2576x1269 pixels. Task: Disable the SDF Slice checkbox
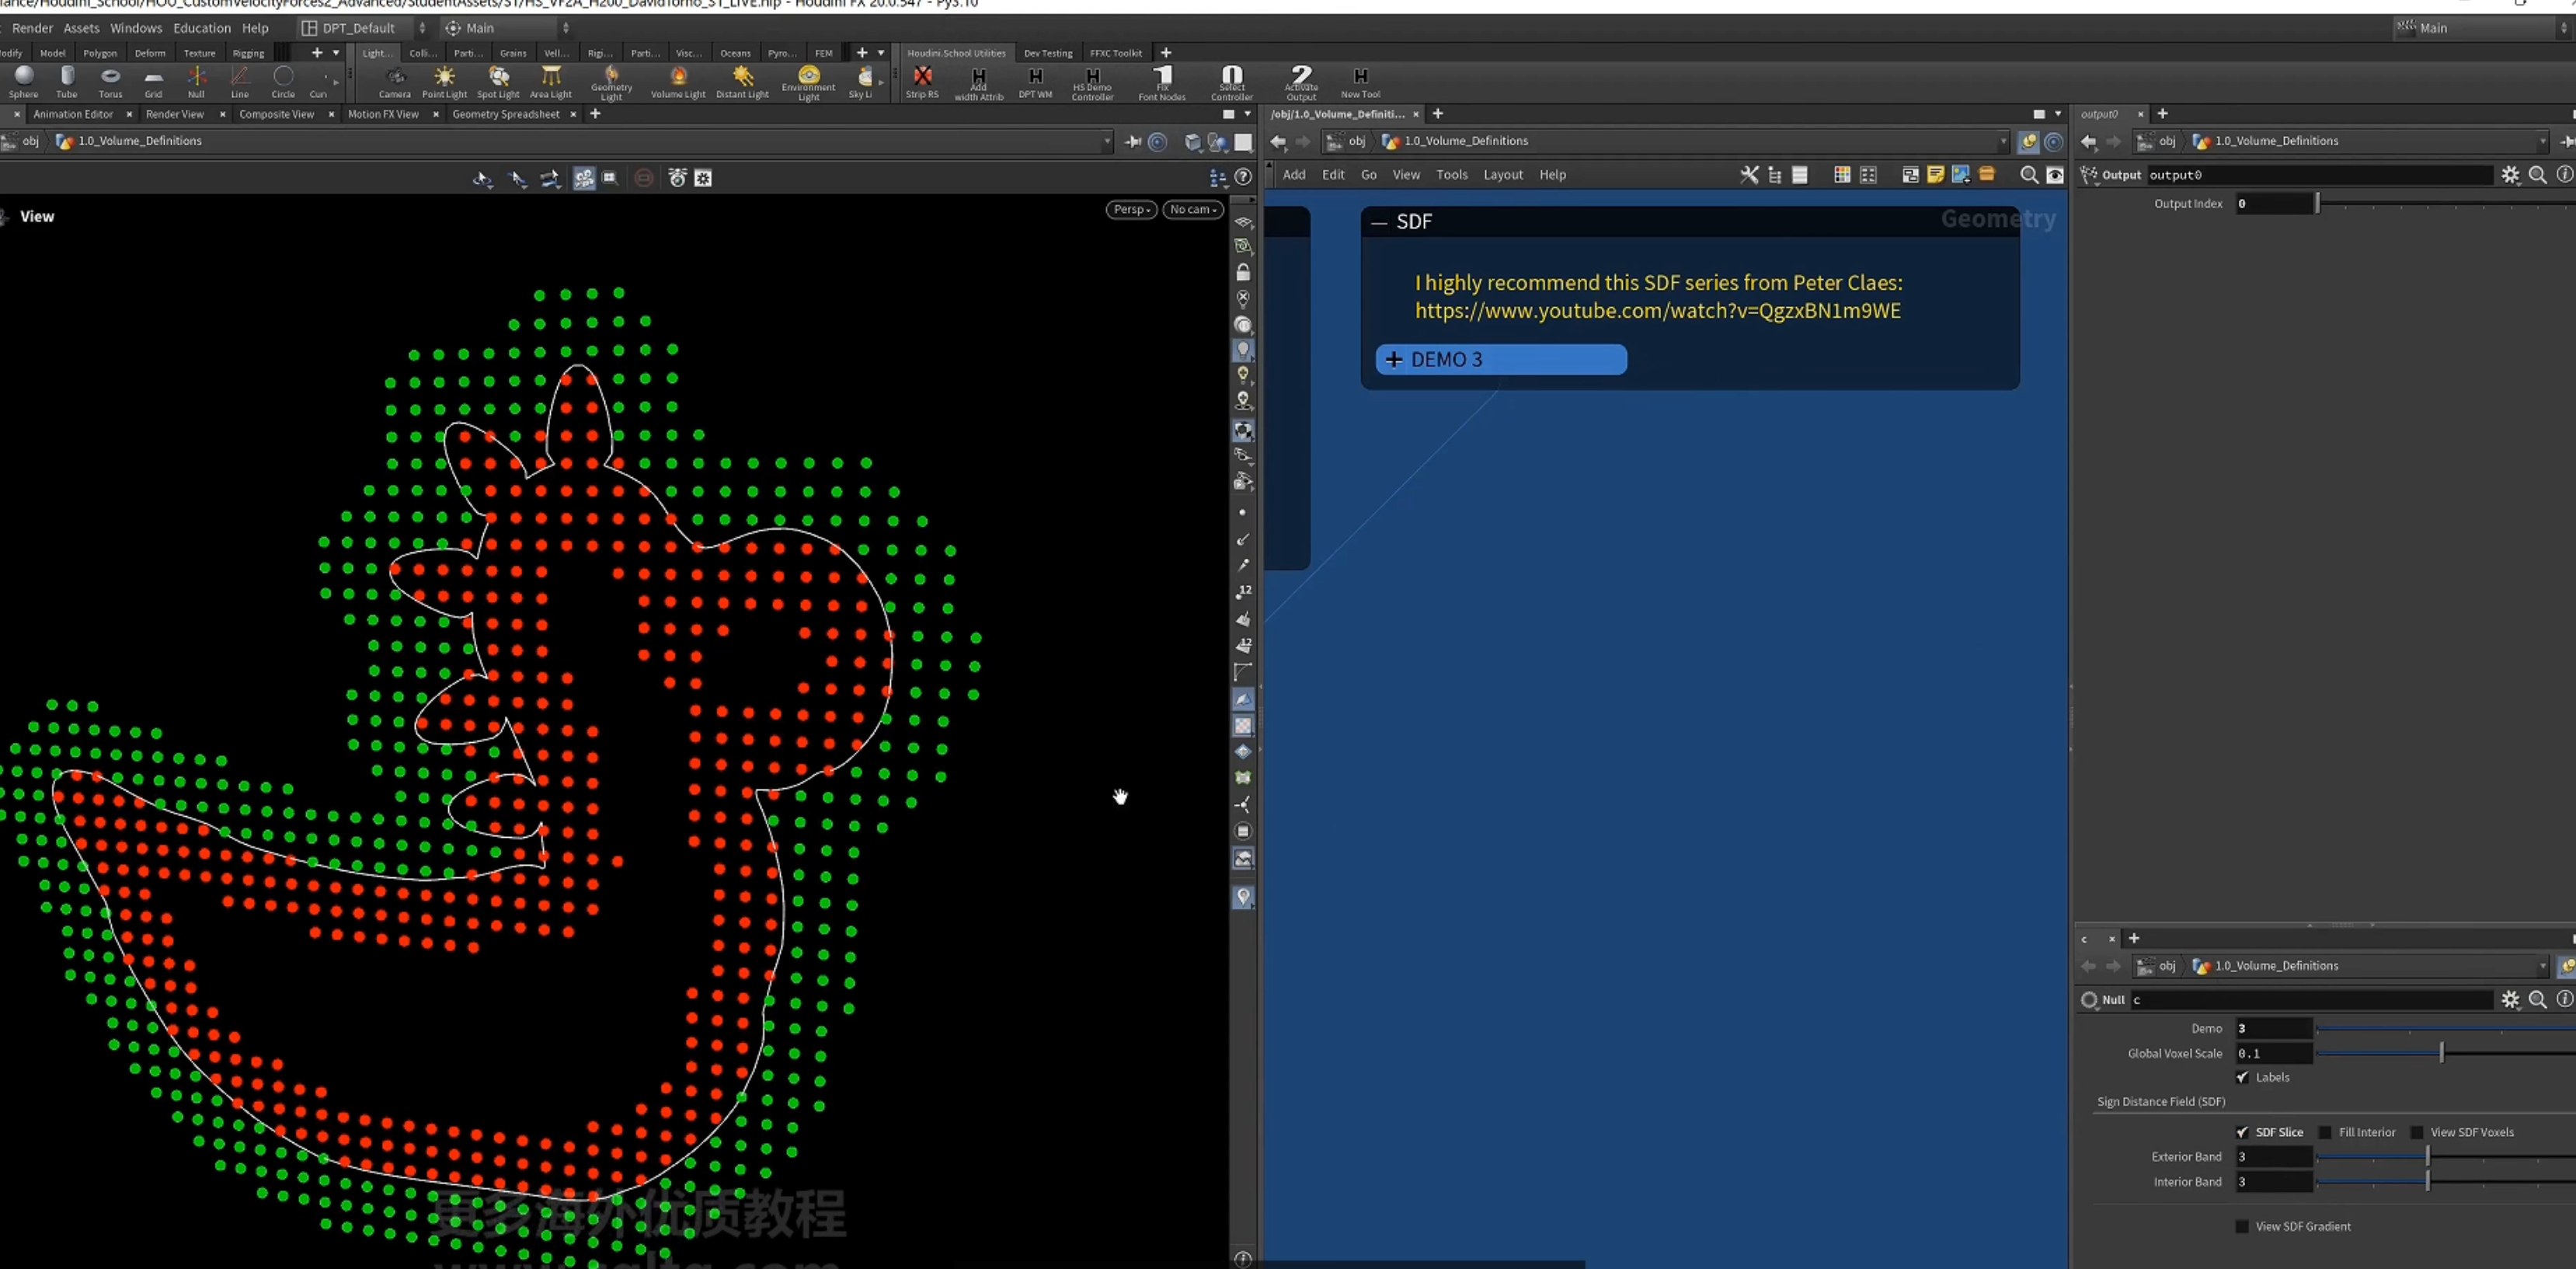[x=2242, y=1132]
